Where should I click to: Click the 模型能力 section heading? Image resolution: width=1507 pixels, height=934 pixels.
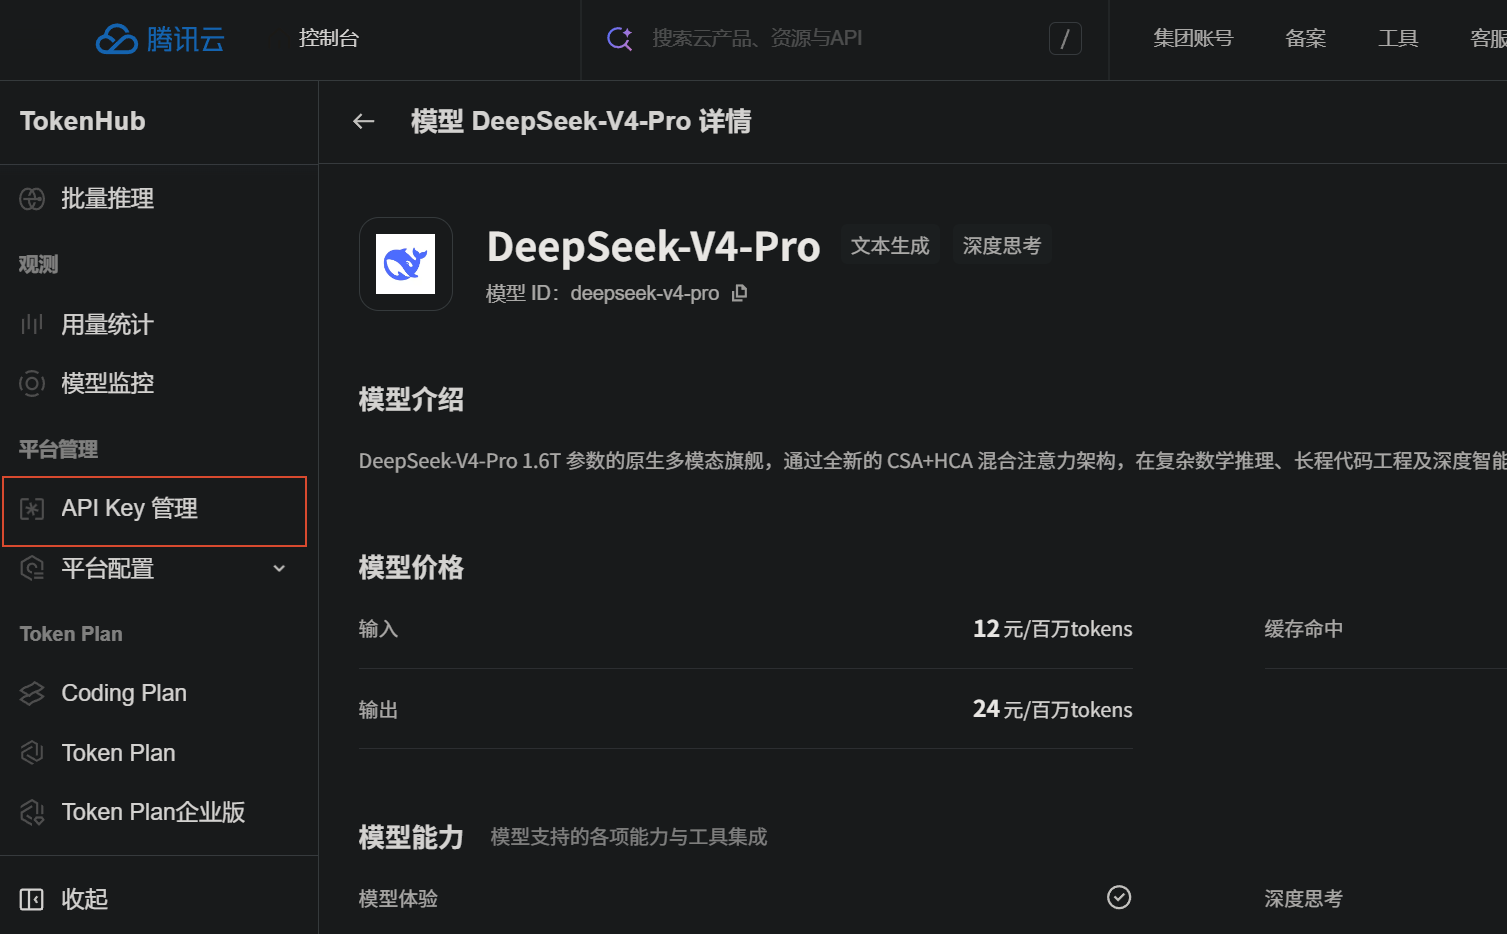(x=411, y=837)
